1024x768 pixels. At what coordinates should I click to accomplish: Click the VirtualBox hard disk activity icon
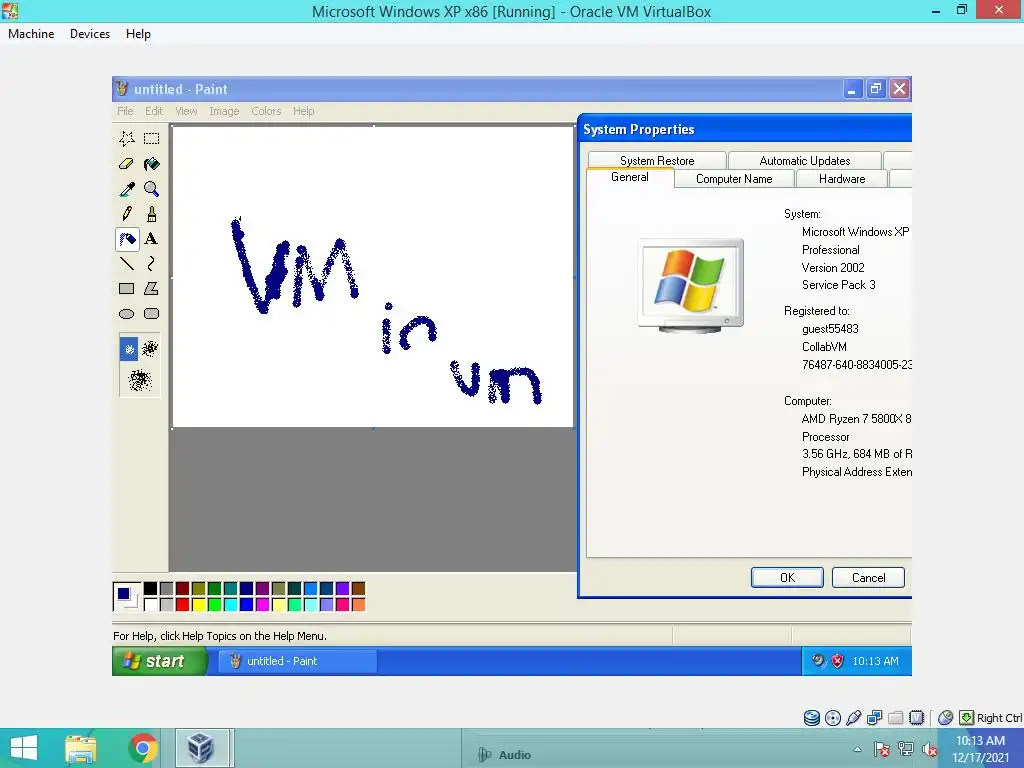click(x=812, y=718)
